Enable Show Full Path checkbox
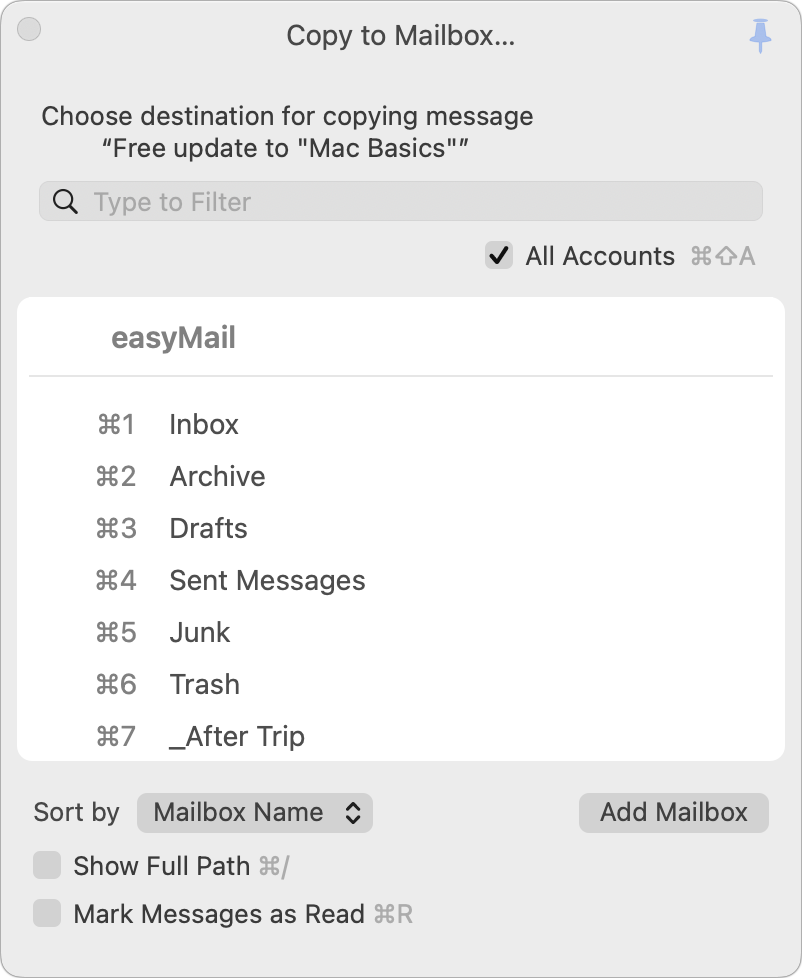 tap(47, 865)
